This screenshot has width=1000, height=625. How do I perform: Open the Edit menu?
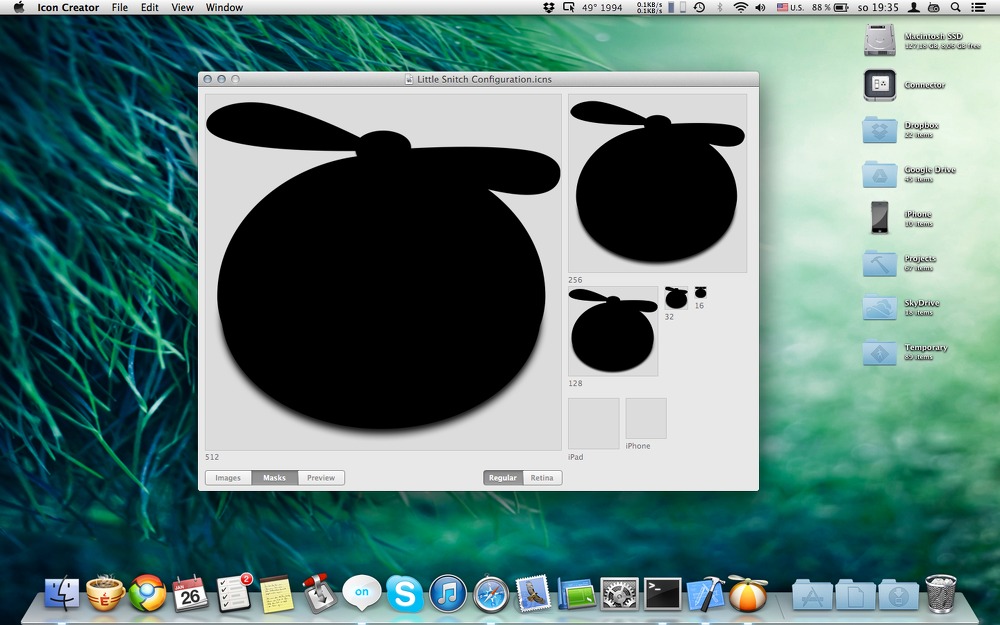click(149, 8)
